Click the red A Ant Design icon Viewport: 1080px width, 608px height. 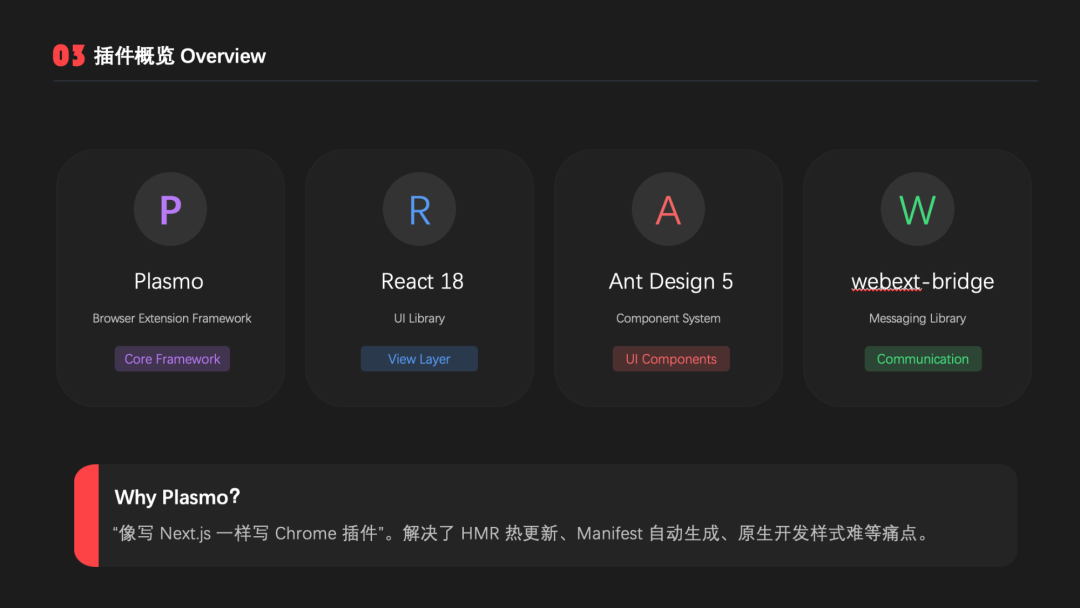pyautogui.click(x=668, y=209)
